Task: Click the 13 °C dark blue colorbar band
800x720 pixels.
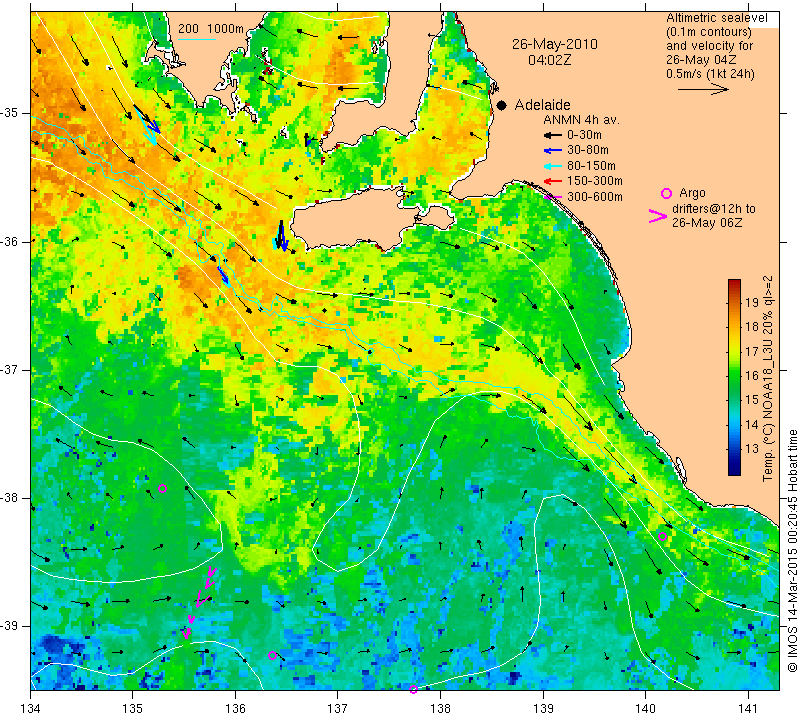Action: tap(734, 449)
